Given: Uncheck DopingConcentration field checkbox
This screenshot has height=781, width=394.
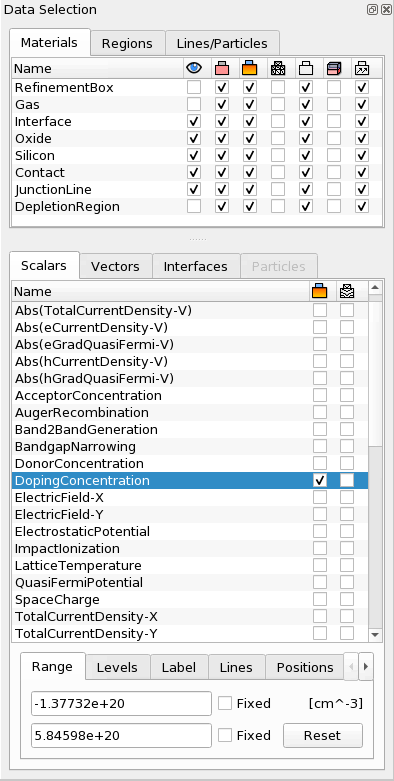Looking at the screenshot, I should click(320, 481).
